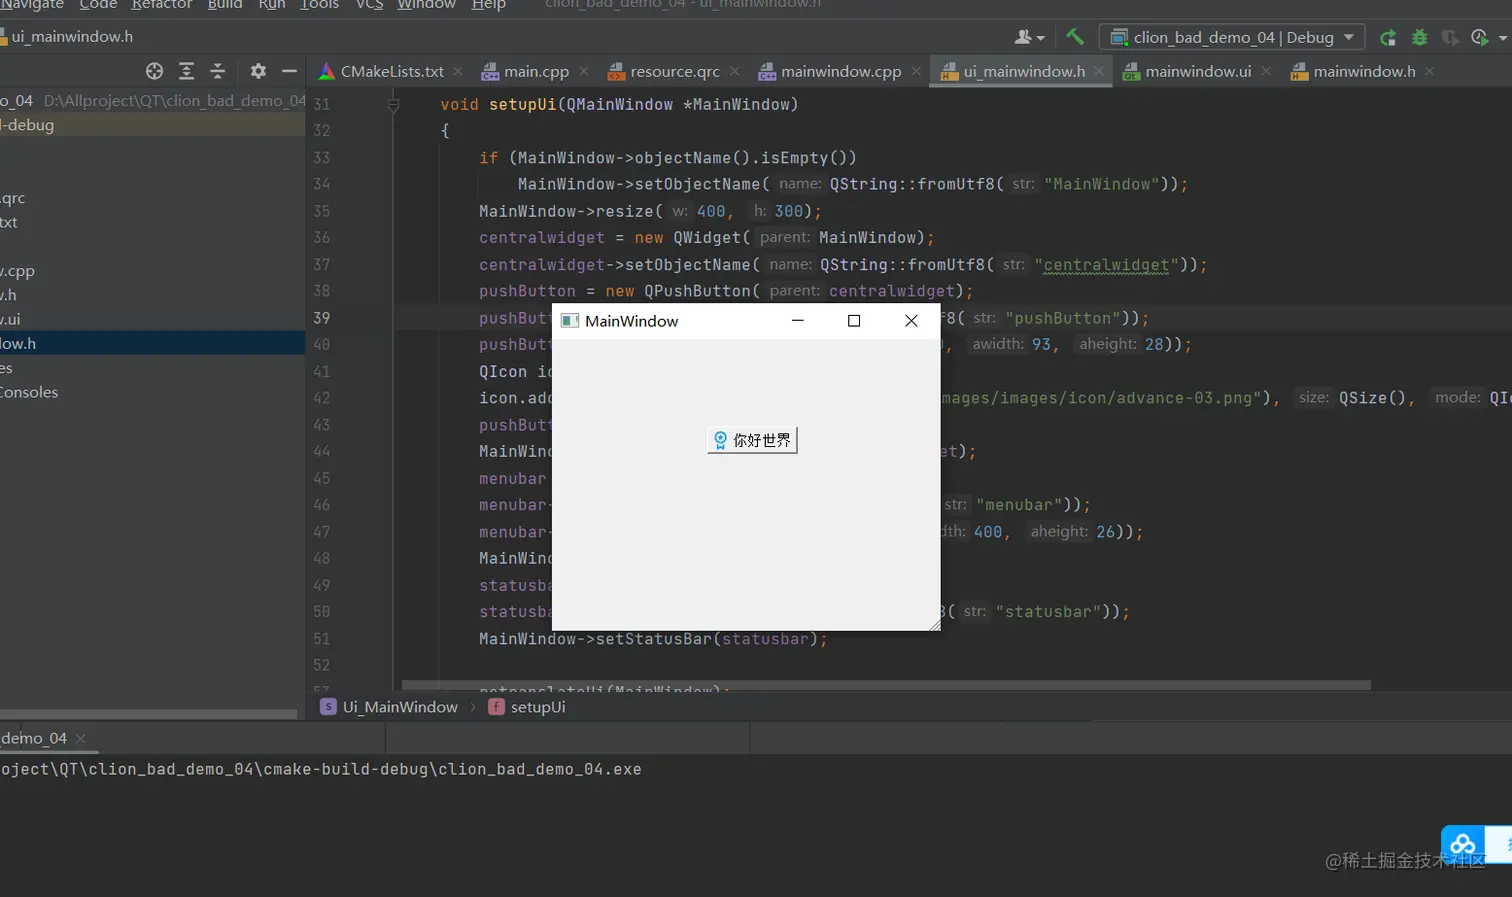Viewport: 1512px width, 897px height.
Task: Select the project root row D:\Allproject\QT\clion_bad_demo_04
Action: click(152, 101)
